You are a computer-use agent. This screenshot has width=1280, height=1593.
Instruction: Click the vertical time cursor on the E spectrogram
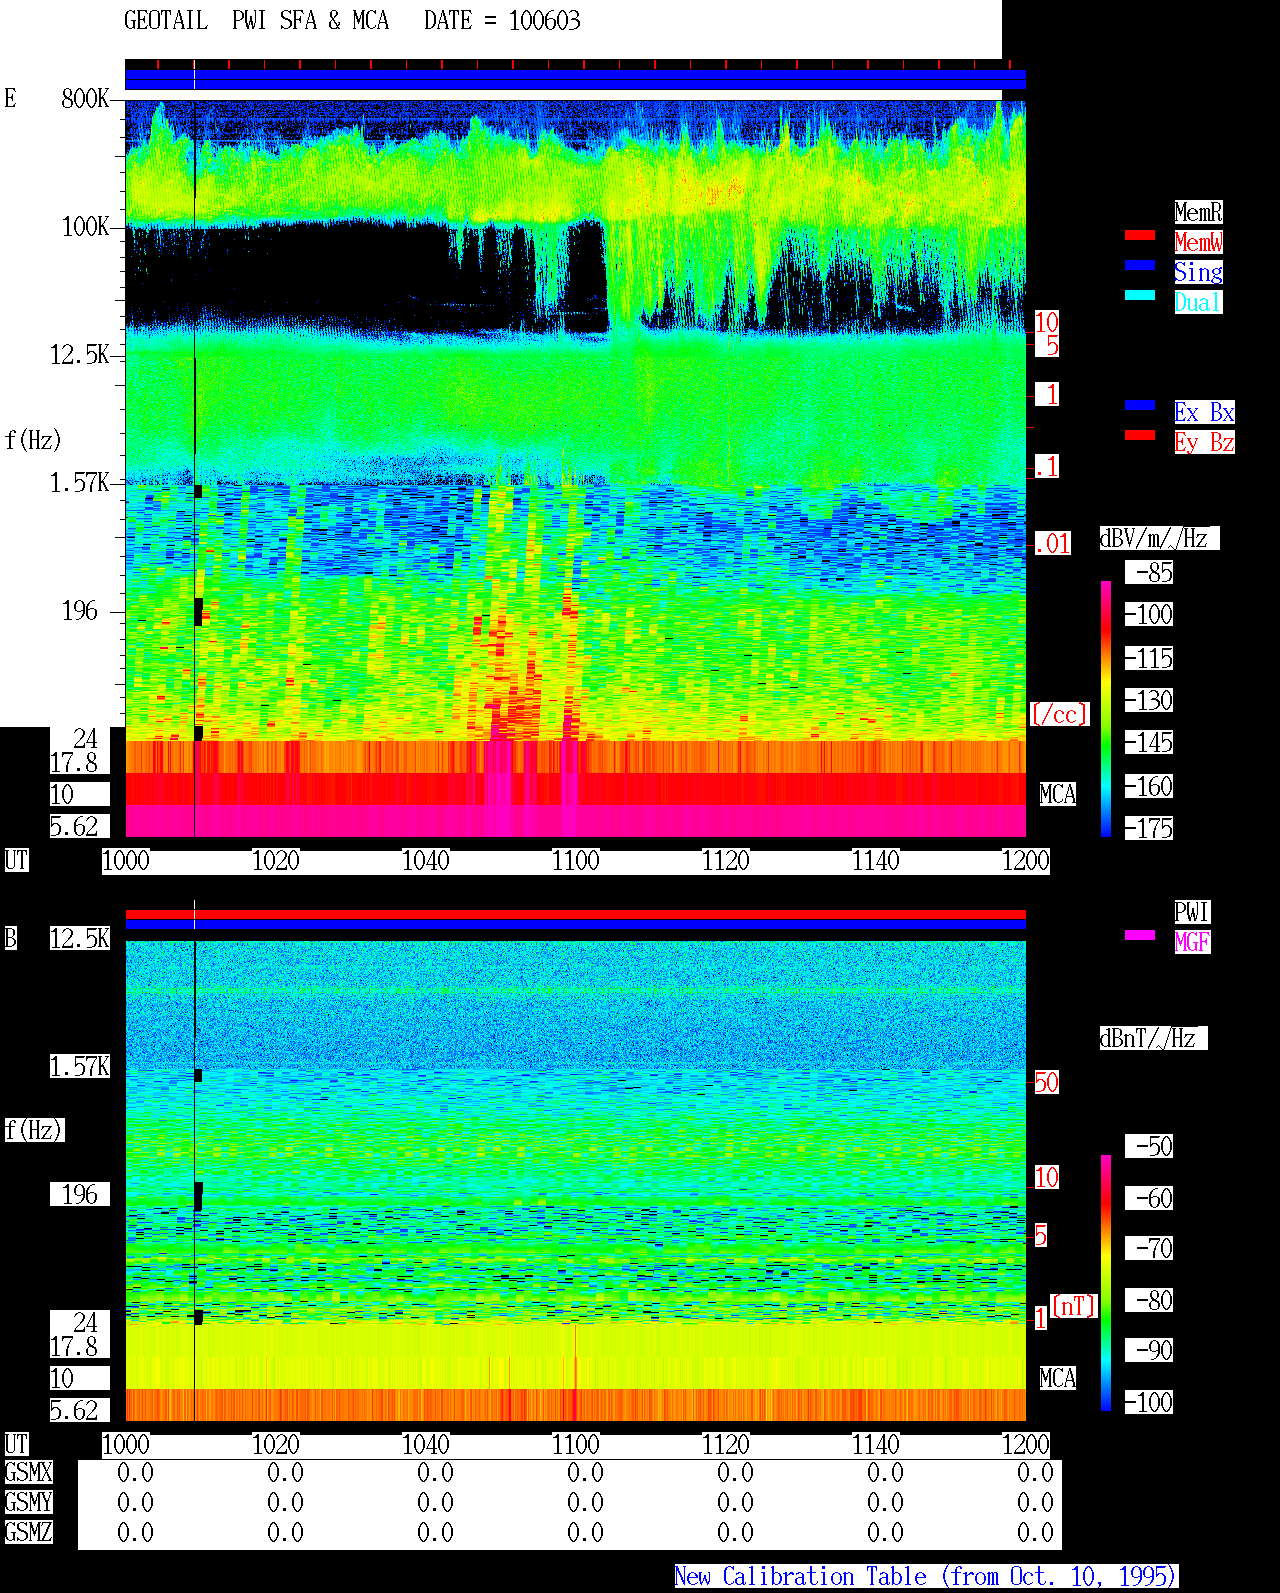coord(194,470)
